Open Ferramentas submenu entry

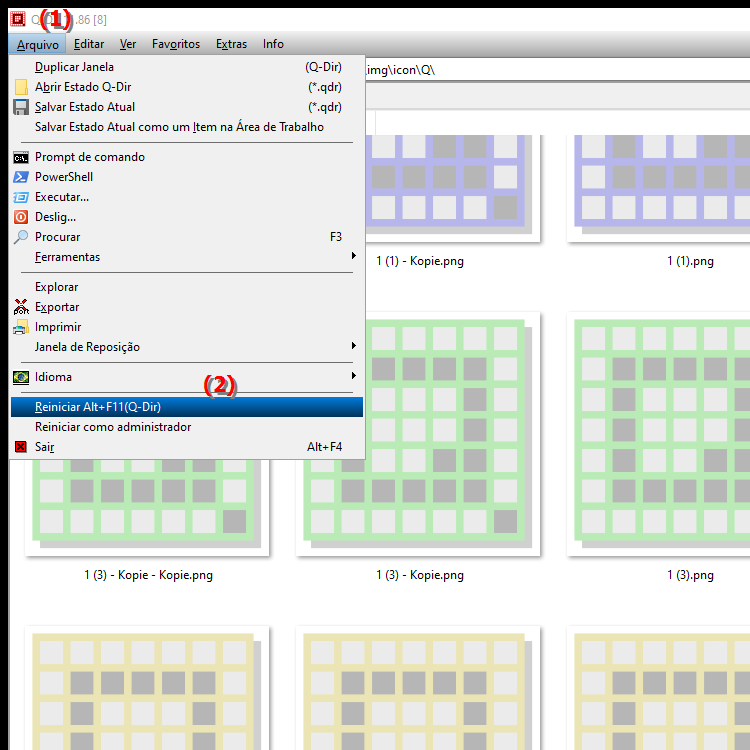pyautogui.click(x=187, y=257)
